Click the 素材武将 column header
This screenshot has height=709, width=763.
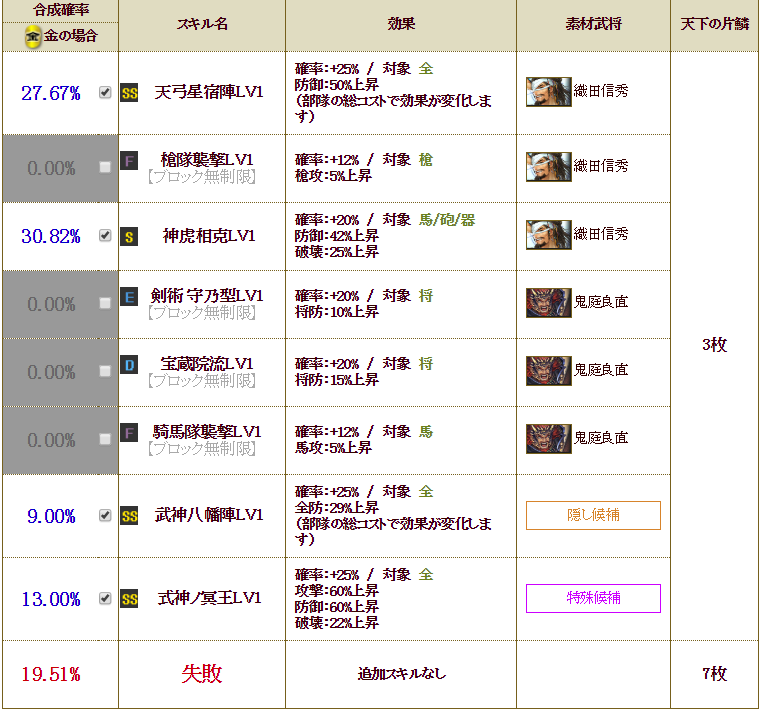pyautogui.click(x=593, y=24)
